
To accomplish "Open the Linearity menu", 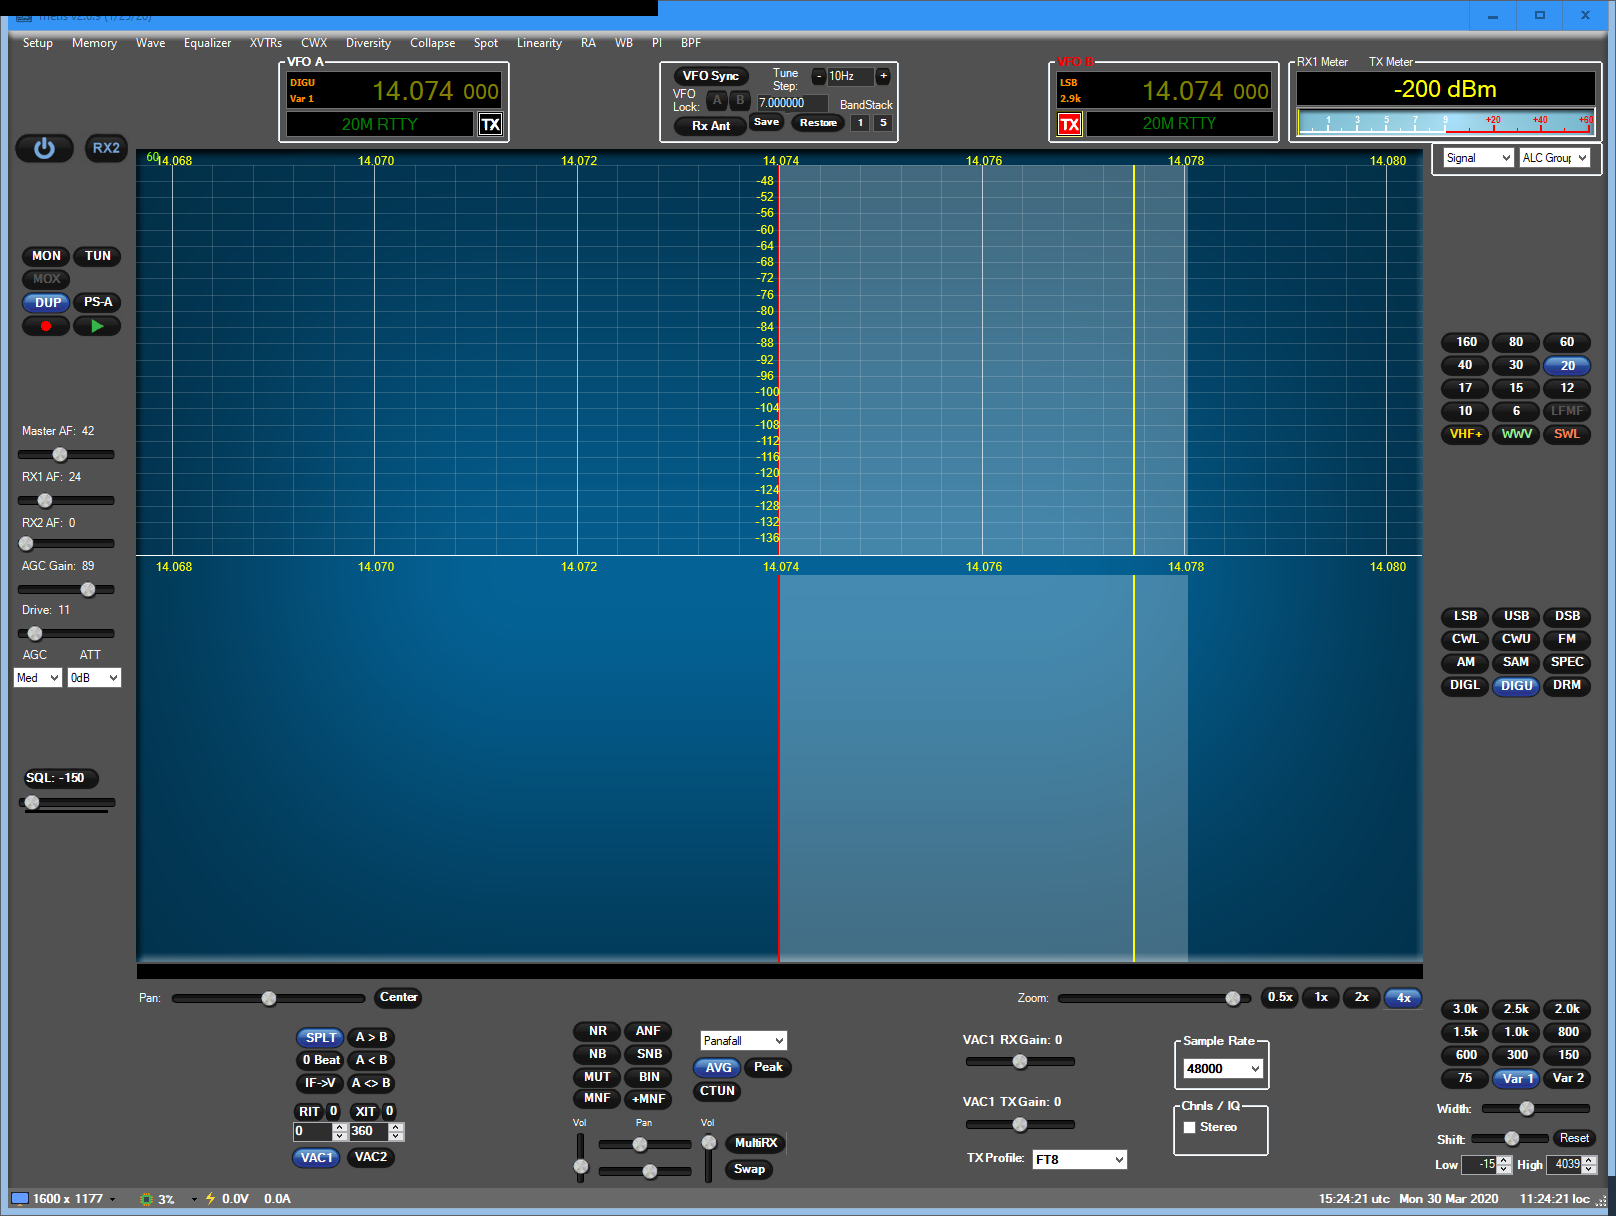I will [x=539, y=43].
